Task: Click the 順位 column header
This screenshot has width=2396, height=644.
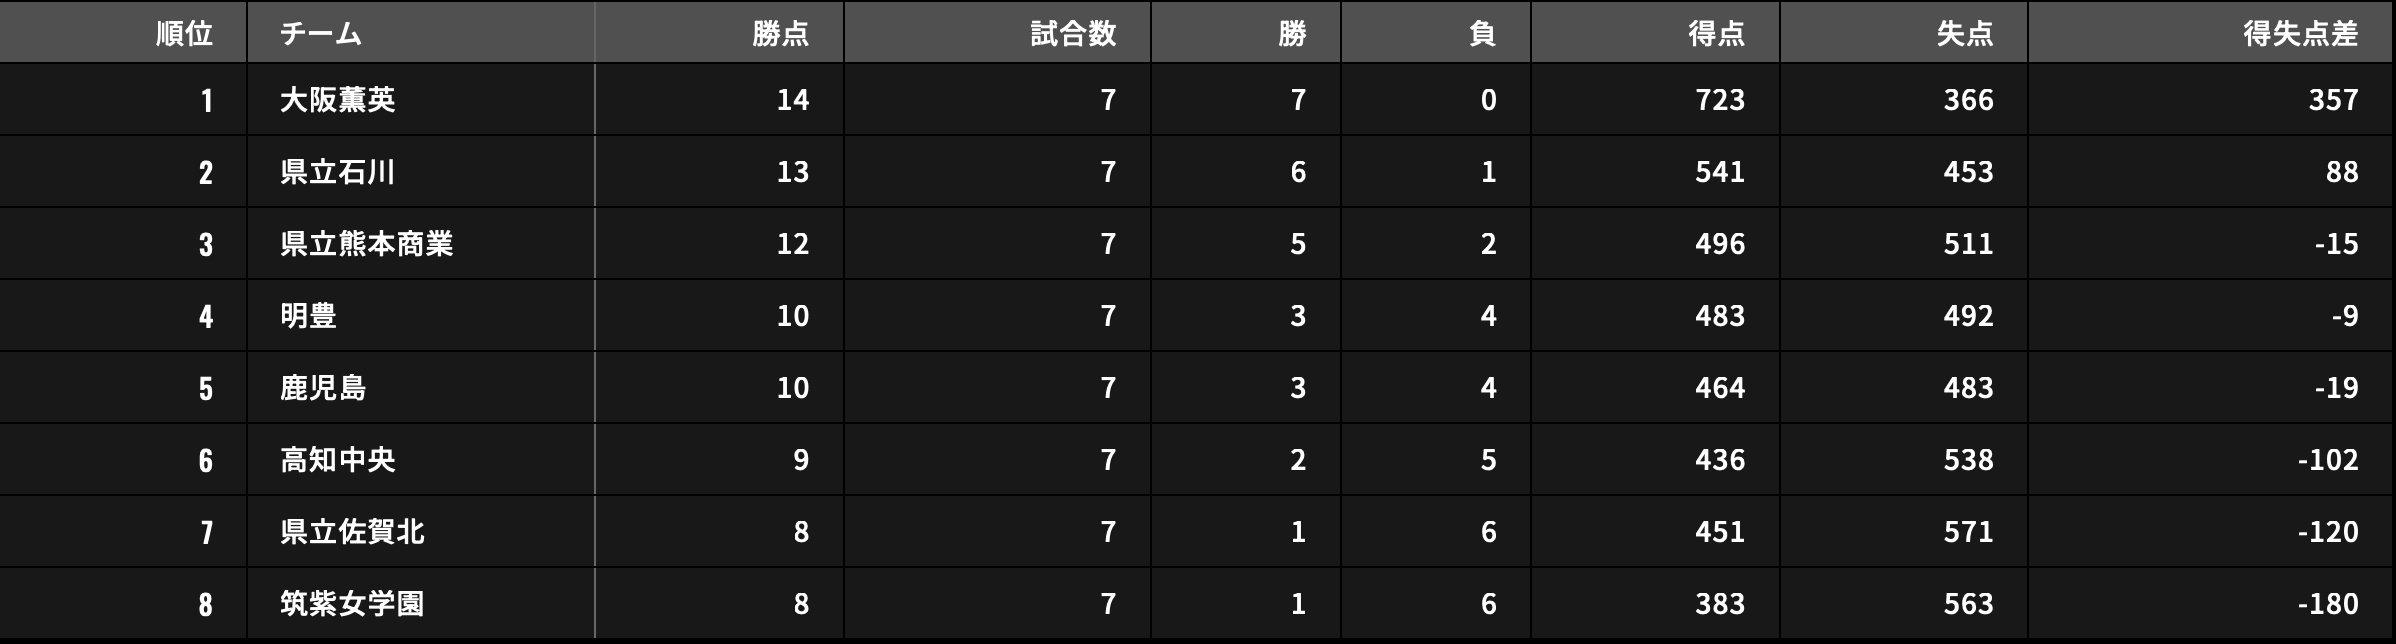Action: (184, 34)
